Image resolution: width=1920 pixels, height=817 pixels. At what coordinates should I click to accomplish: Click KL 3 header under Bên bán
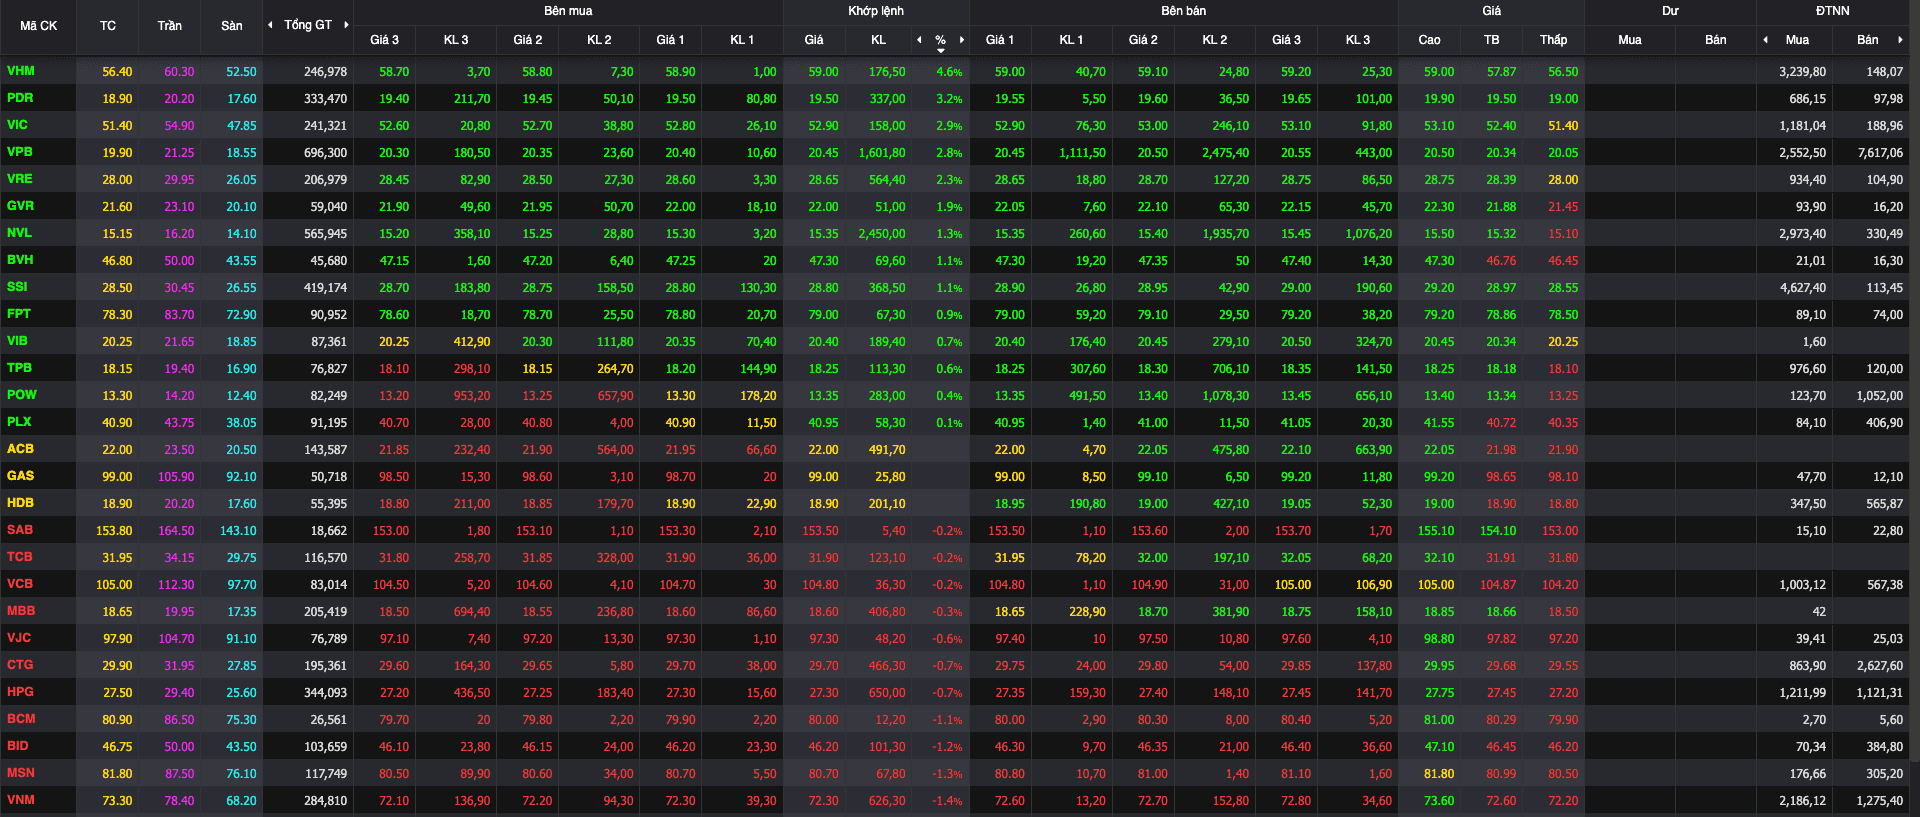1358,40
